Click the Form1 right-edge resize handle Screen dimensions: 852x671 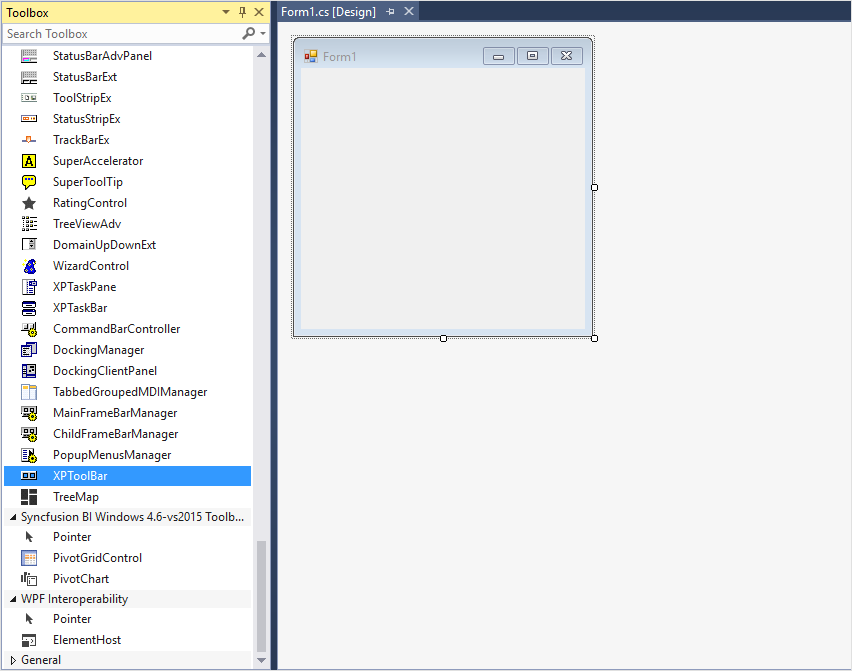pyautogui.click(x=594, y=187)
